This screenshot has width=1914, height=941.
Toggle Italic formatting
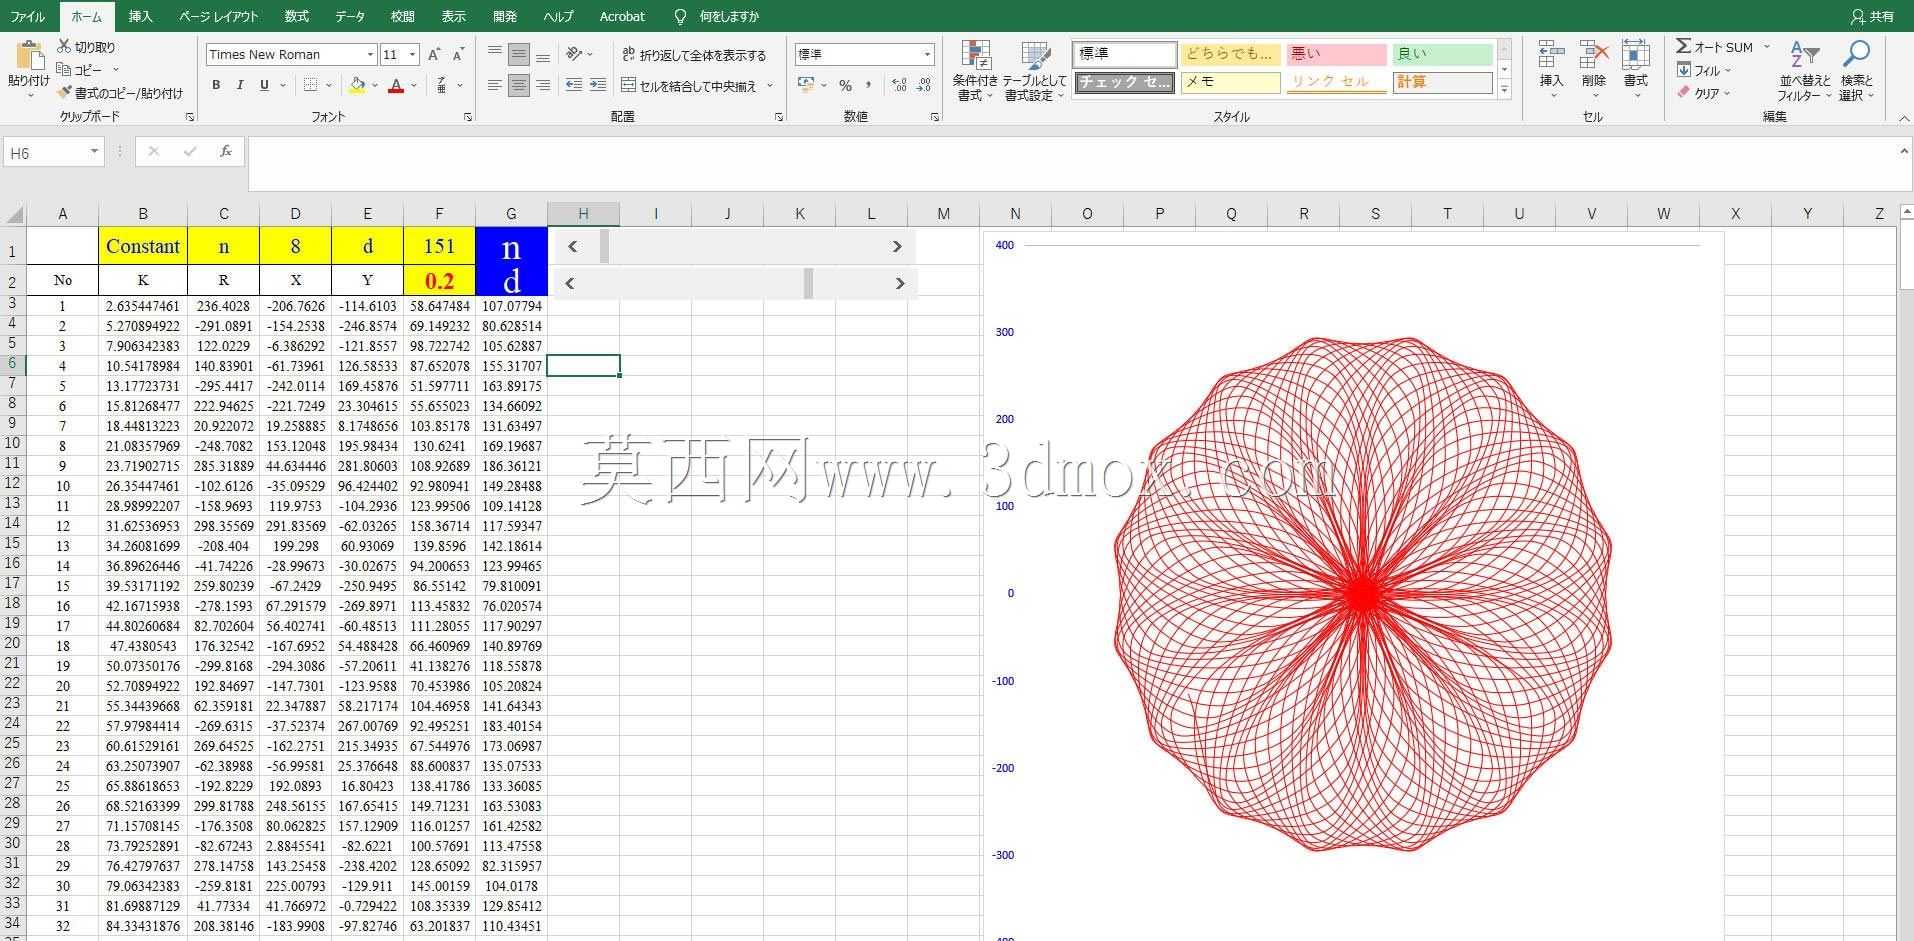tap(240, 86)
